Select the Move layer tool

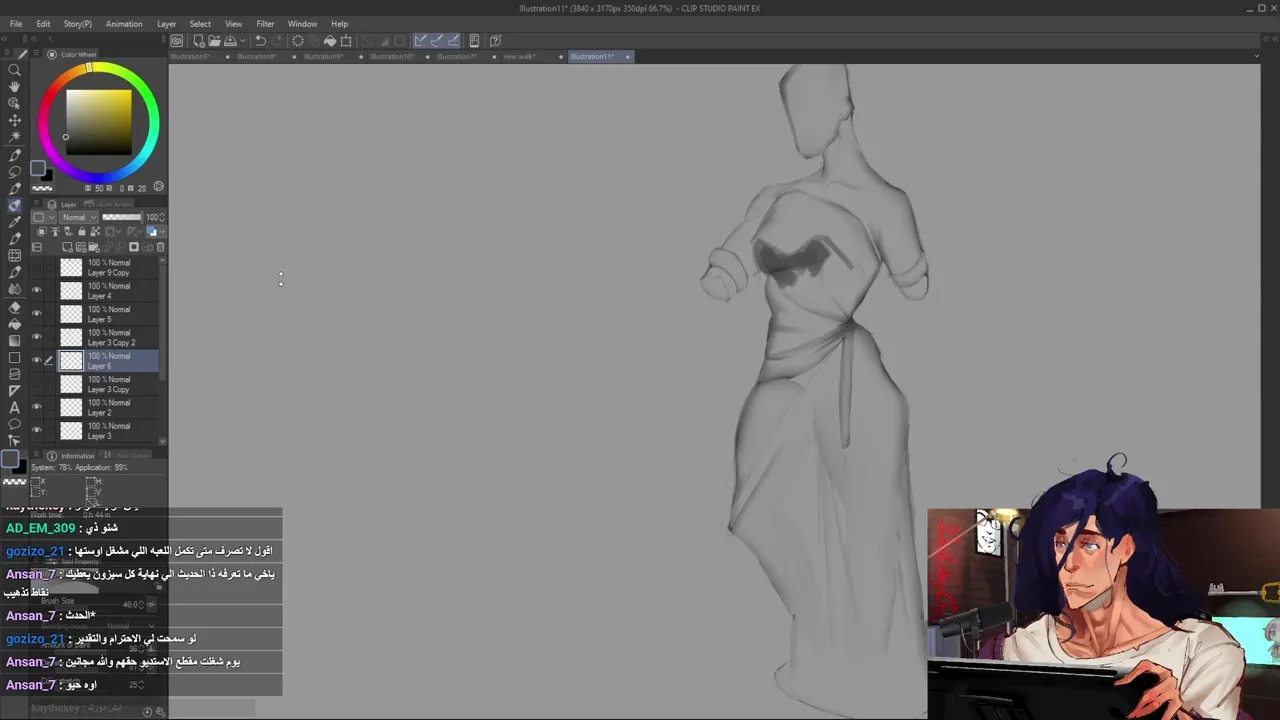[x=14, y=120]
